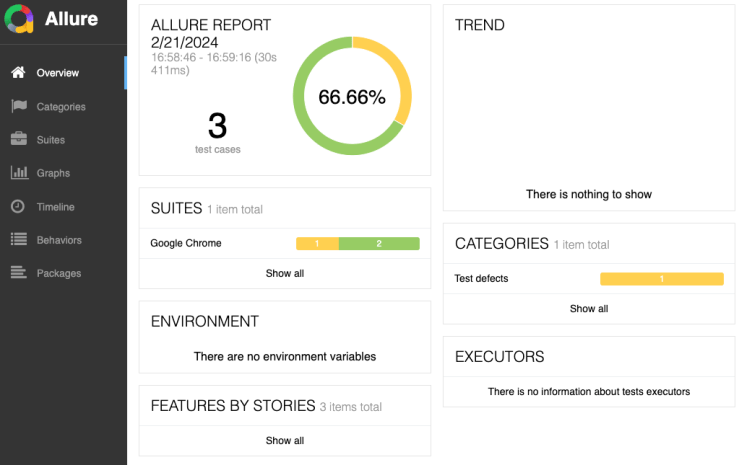The image size is (739, 465).
Task: Show all suites
Action: click(285, 273)
